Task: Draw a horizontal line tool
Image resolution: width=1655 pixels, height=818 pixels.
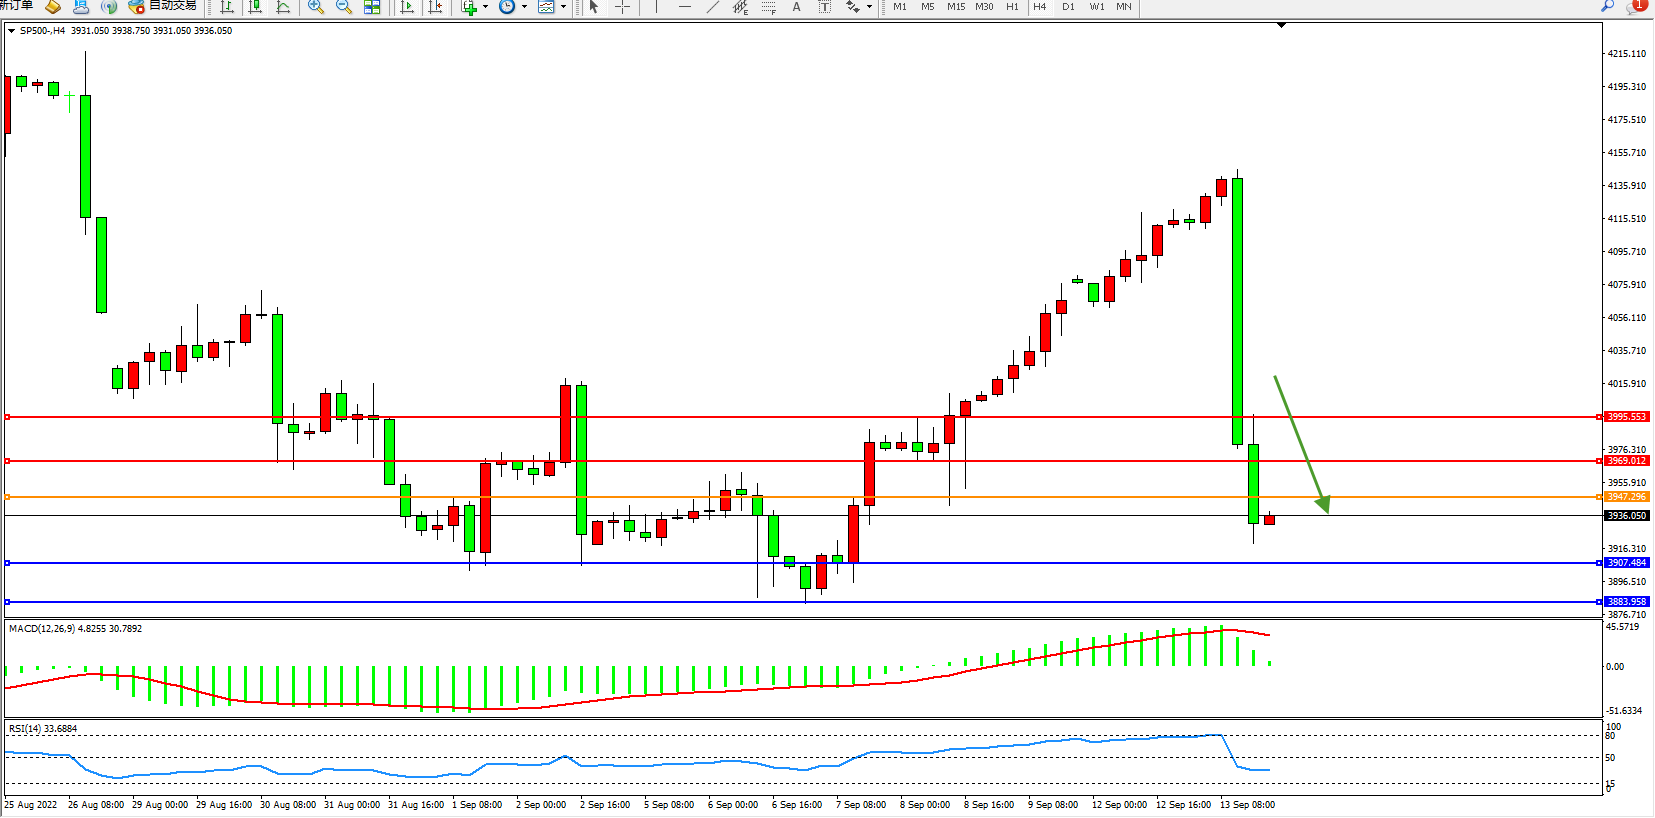Action: pyautogui.click(x=684, y=7)
